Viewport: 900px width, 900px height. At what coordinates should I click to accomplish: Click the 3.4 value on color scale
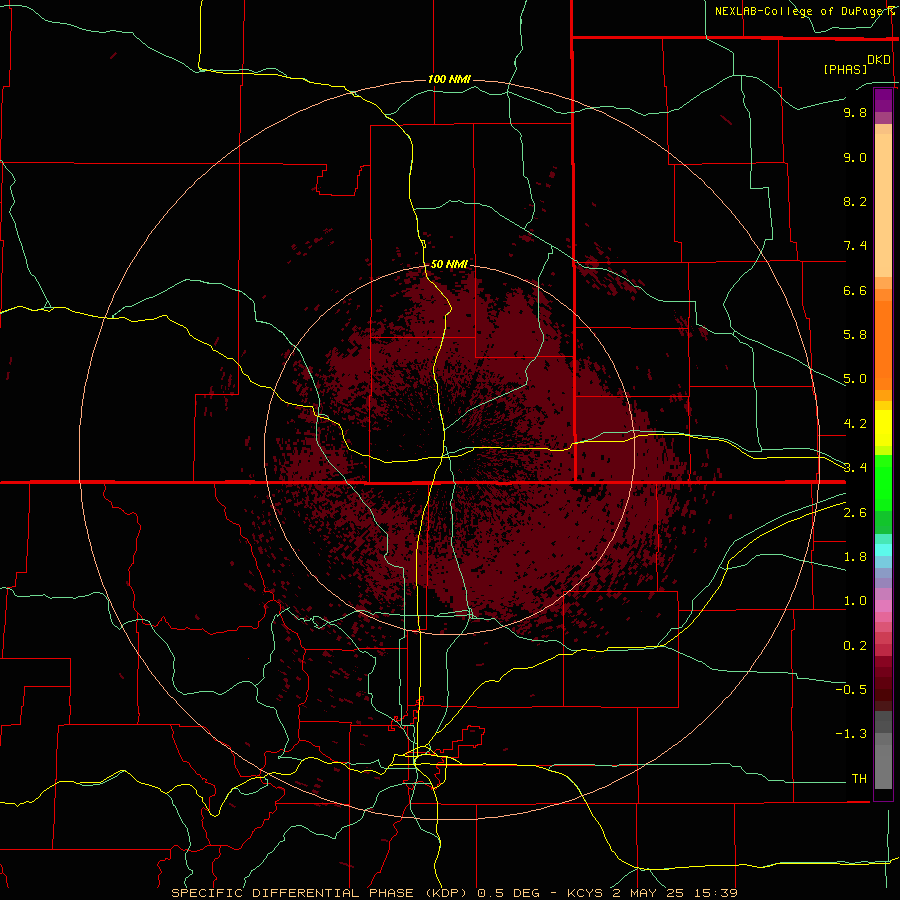tap(855, 468)
